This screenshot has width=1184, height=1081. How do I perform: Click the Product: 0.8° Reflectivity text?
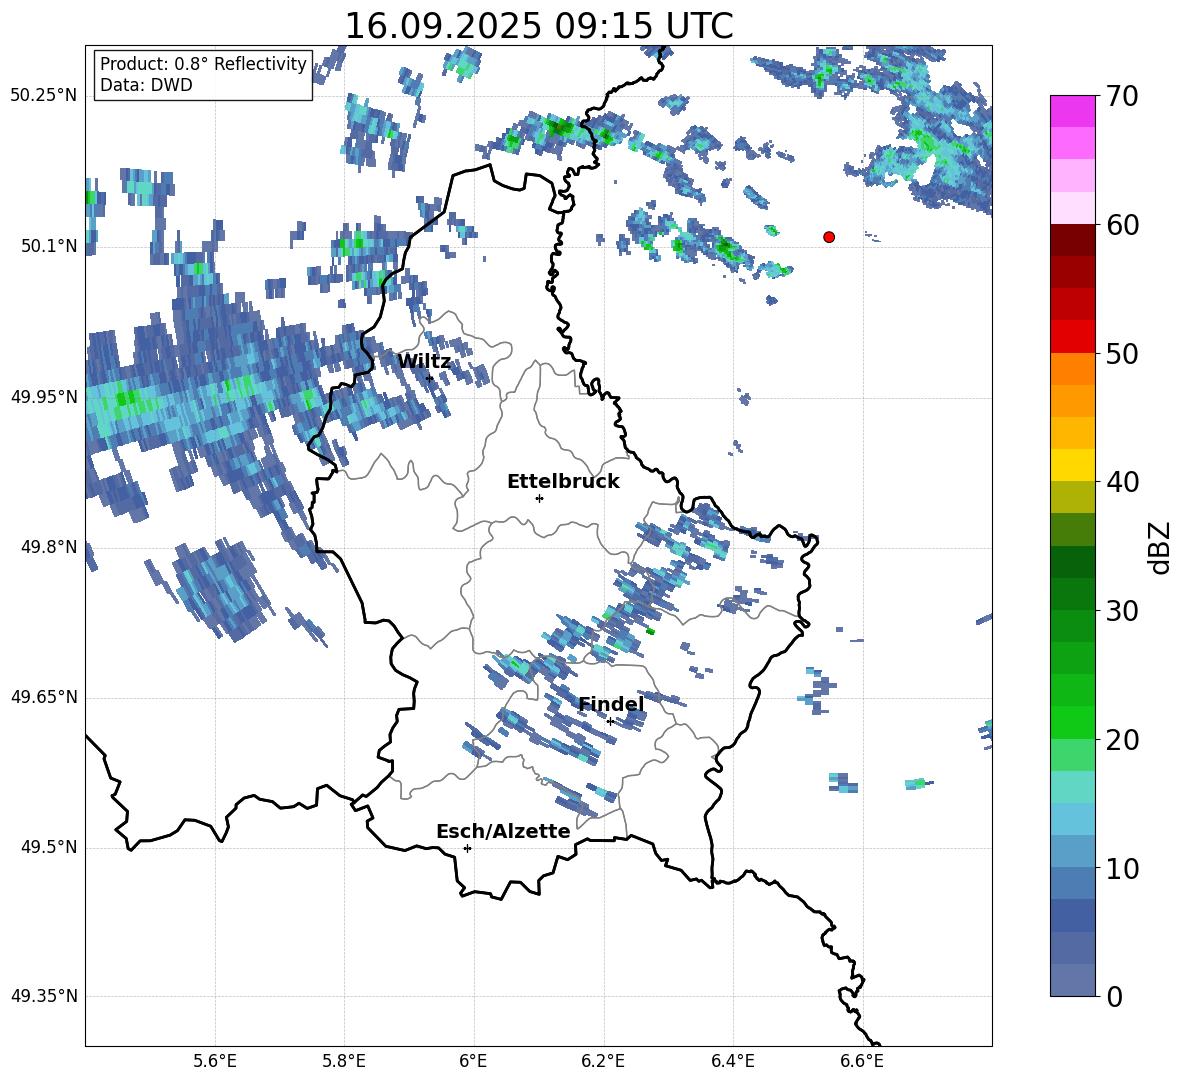click(203, 63)
